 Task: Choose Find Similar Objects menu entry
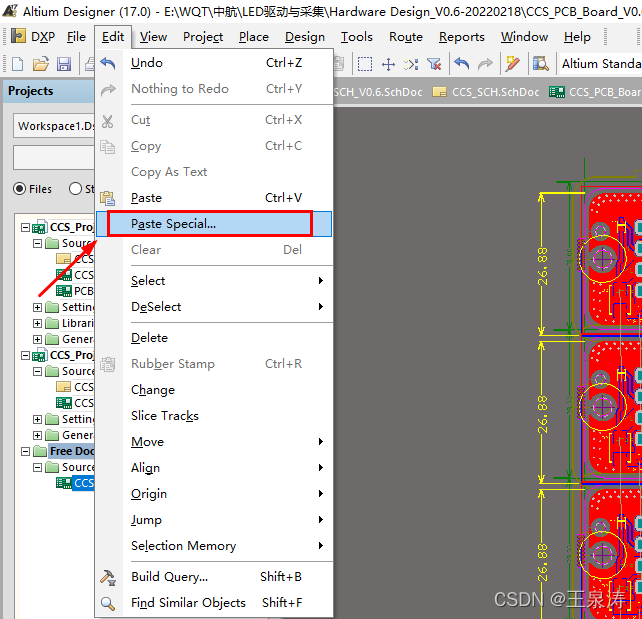click(214, 603)
